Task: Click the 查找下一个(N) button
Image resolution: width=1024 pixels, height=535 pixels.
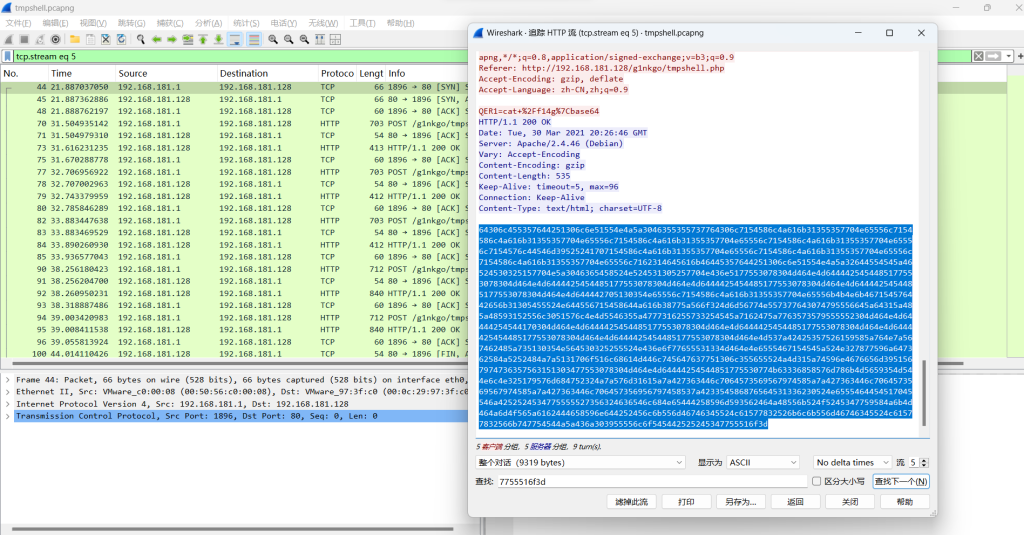Action: pos(901,481)
